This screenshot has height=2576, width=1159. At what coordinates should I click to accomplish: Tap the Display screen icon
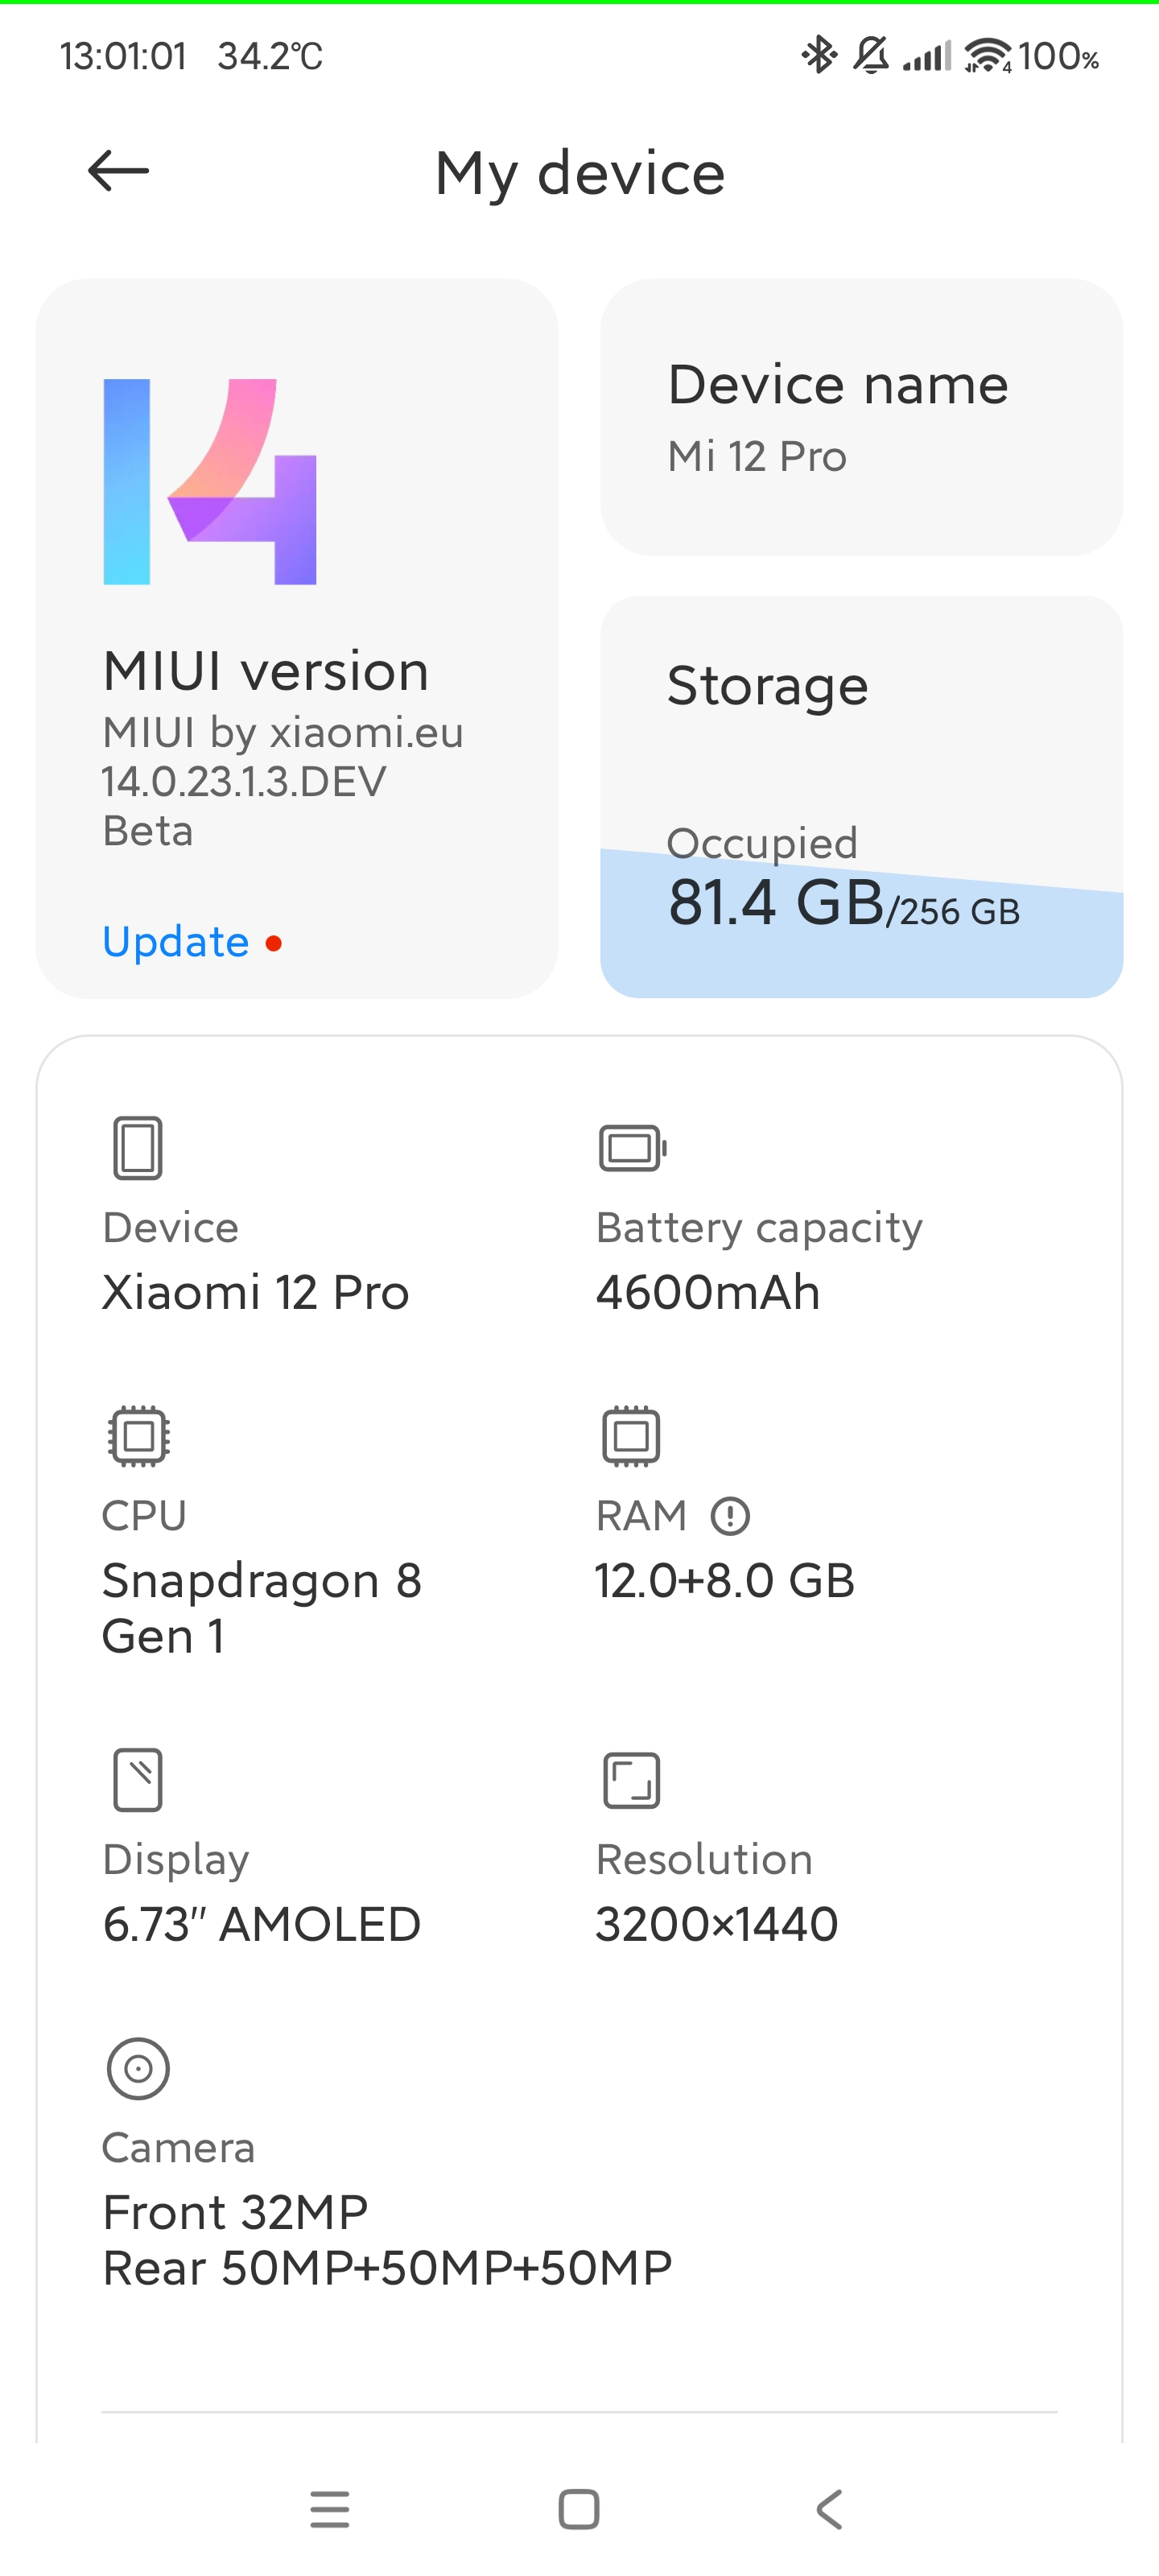tap(138, 1780)
